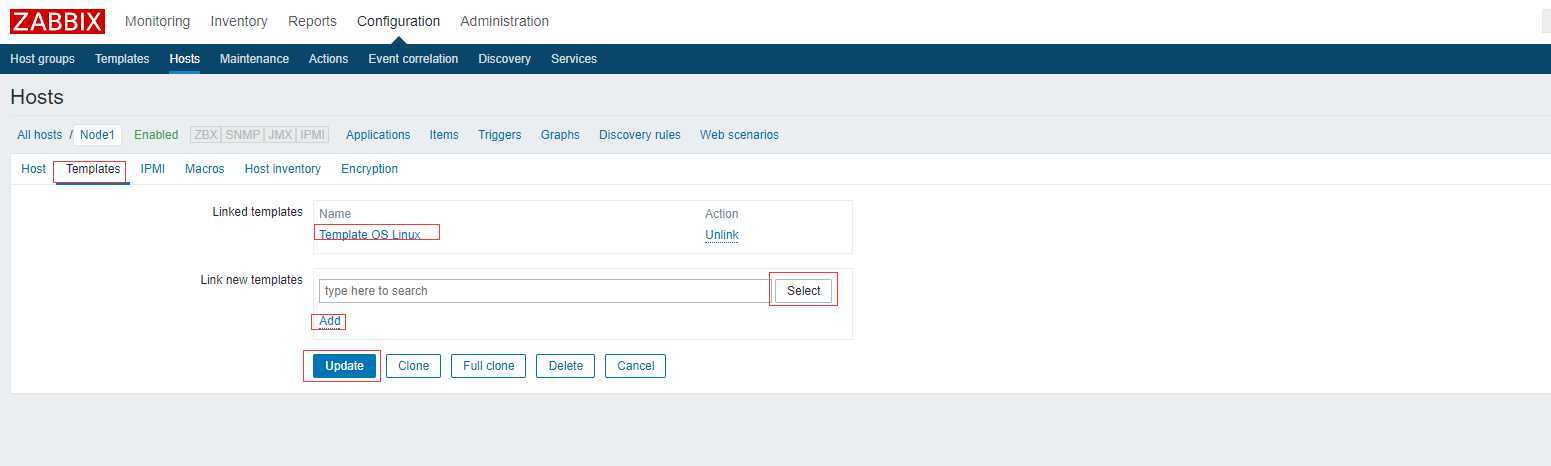Open the Items link
The image size is (1551, 466).
point(444,135)
